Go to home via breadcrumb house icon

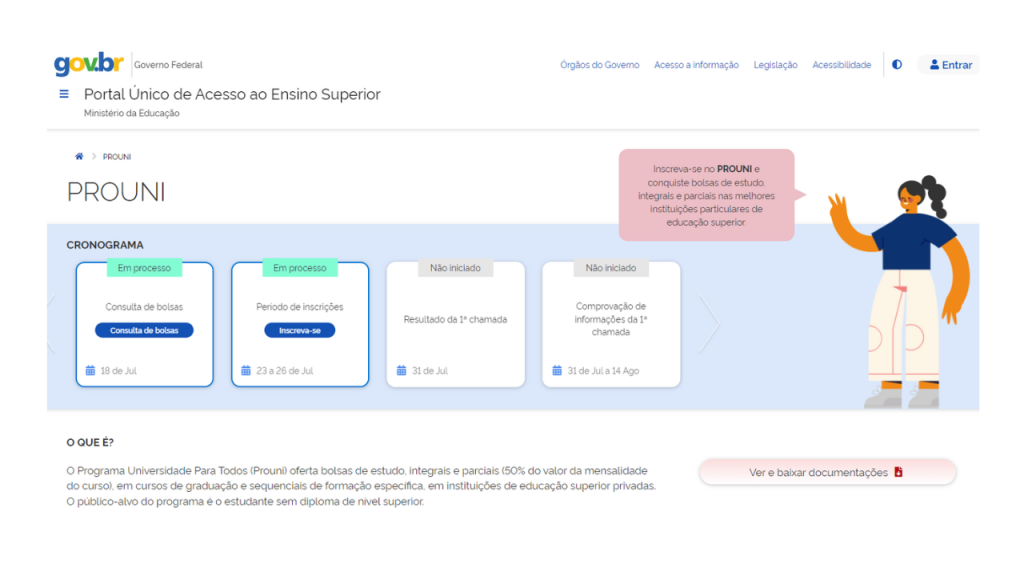point(79,156)
